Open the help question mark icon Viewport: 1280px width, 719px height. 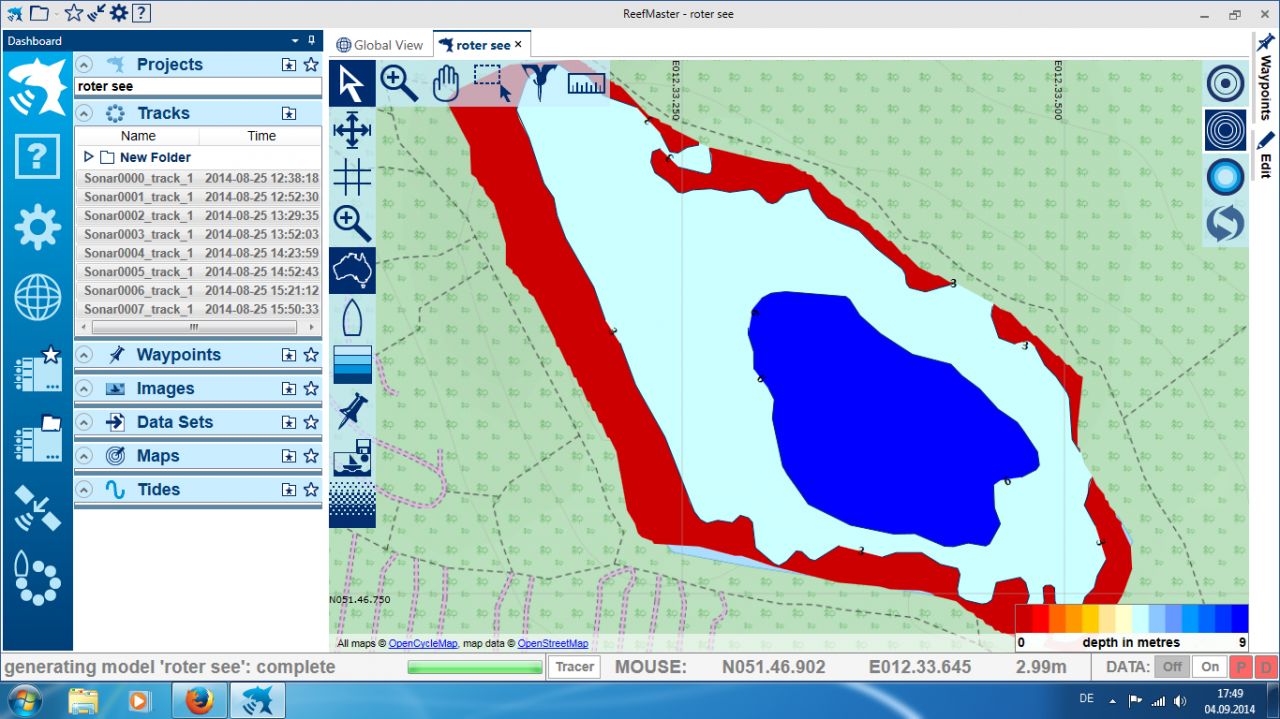point(37,157)
